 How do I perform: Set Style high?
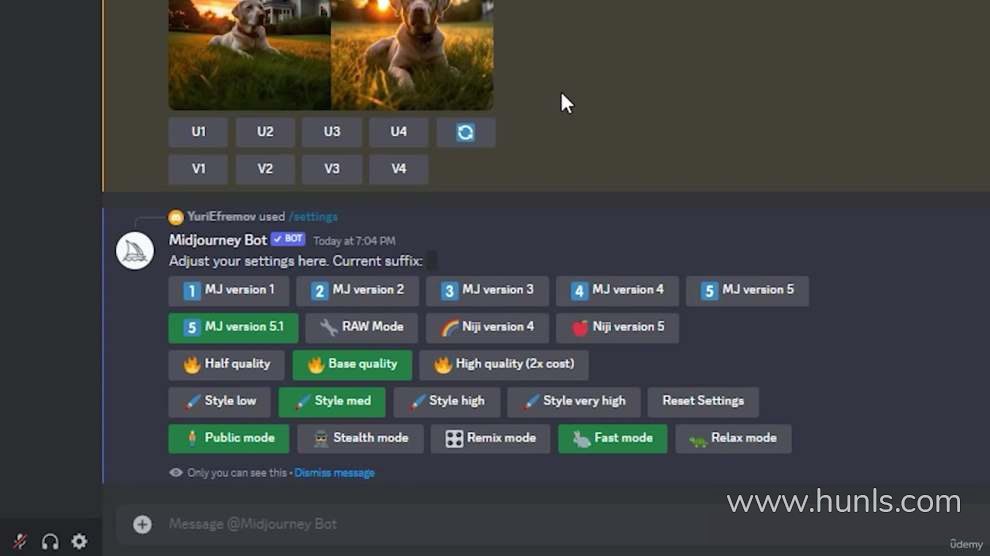[446, 402]
